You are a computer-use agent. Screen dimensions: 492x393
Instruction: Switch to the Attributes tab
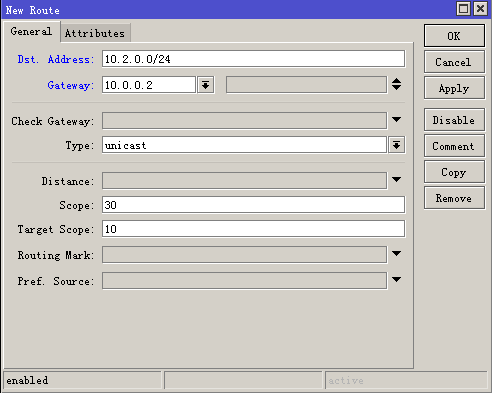click(95, 33)
